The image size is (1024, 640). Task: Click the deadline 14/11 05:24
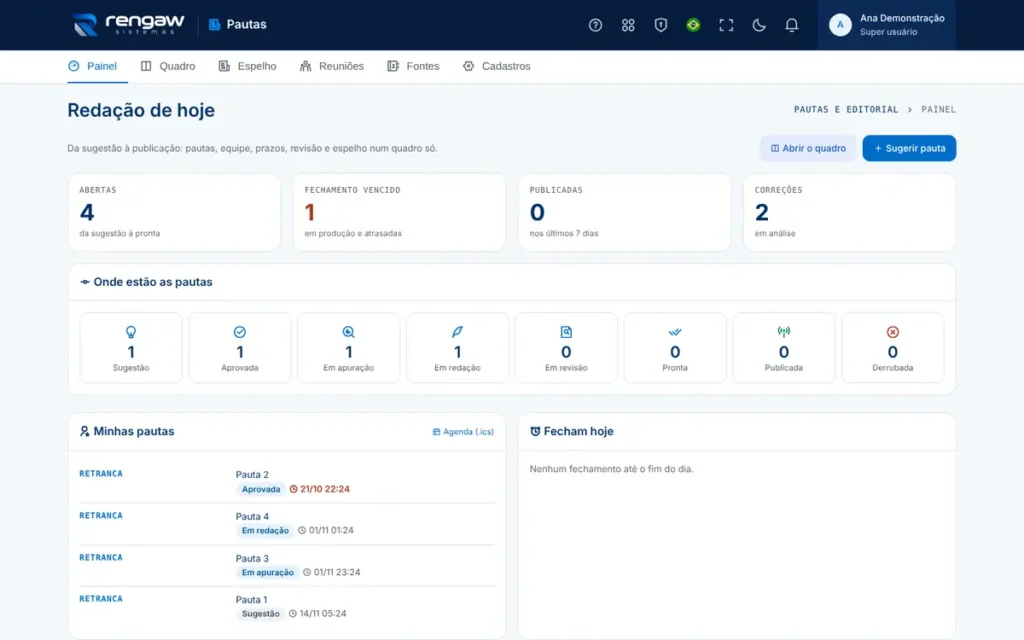[x=318, y=614]
